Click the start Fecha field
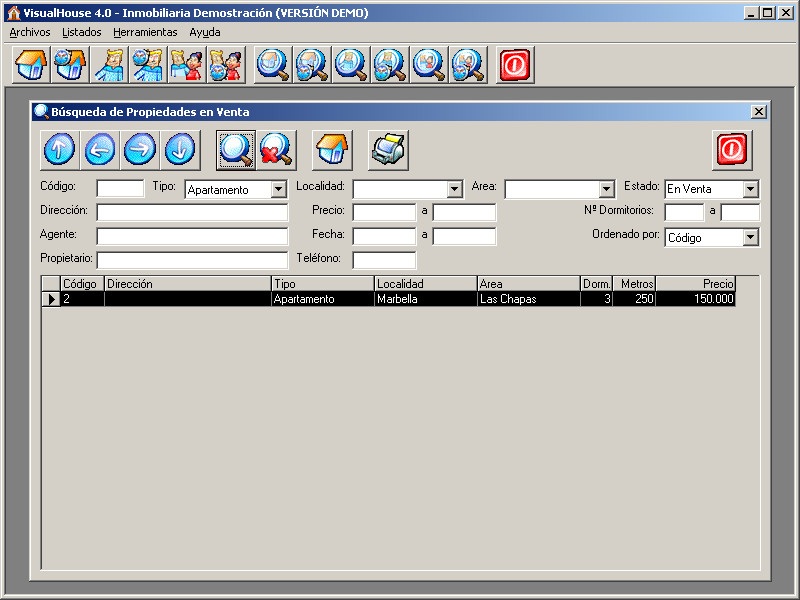The image size is (800, 600). point(384,236)
